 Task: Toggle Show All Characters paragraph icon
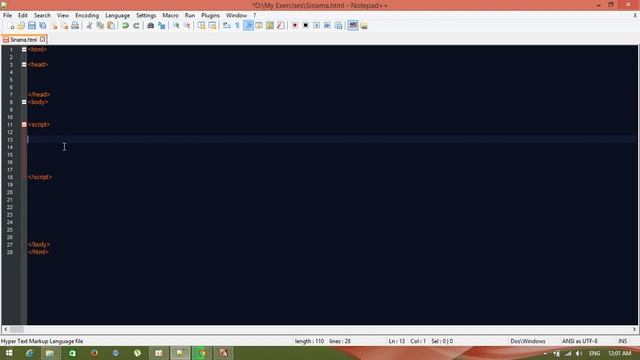tap(237, 26)
